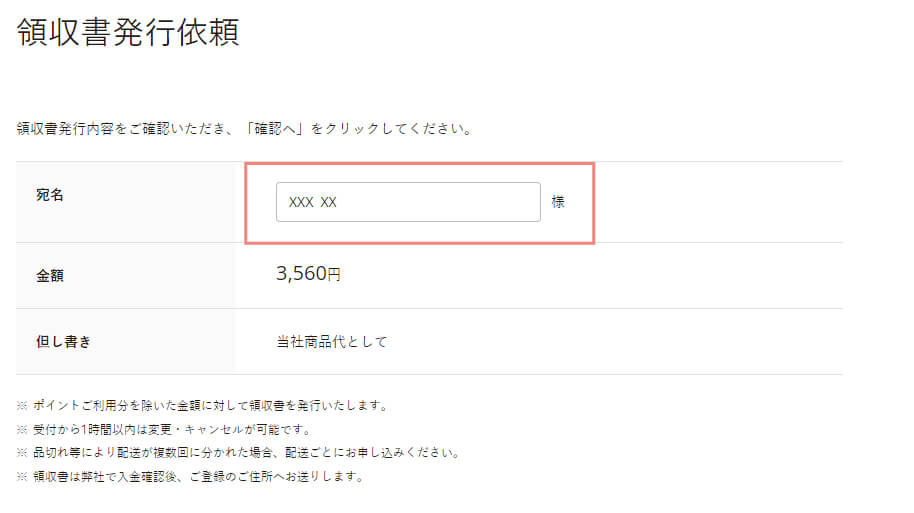The height and width of the screenshot is (513, 914).
Task: Click the ※ mark before ポイントご利用分
Action: [22, 405]
